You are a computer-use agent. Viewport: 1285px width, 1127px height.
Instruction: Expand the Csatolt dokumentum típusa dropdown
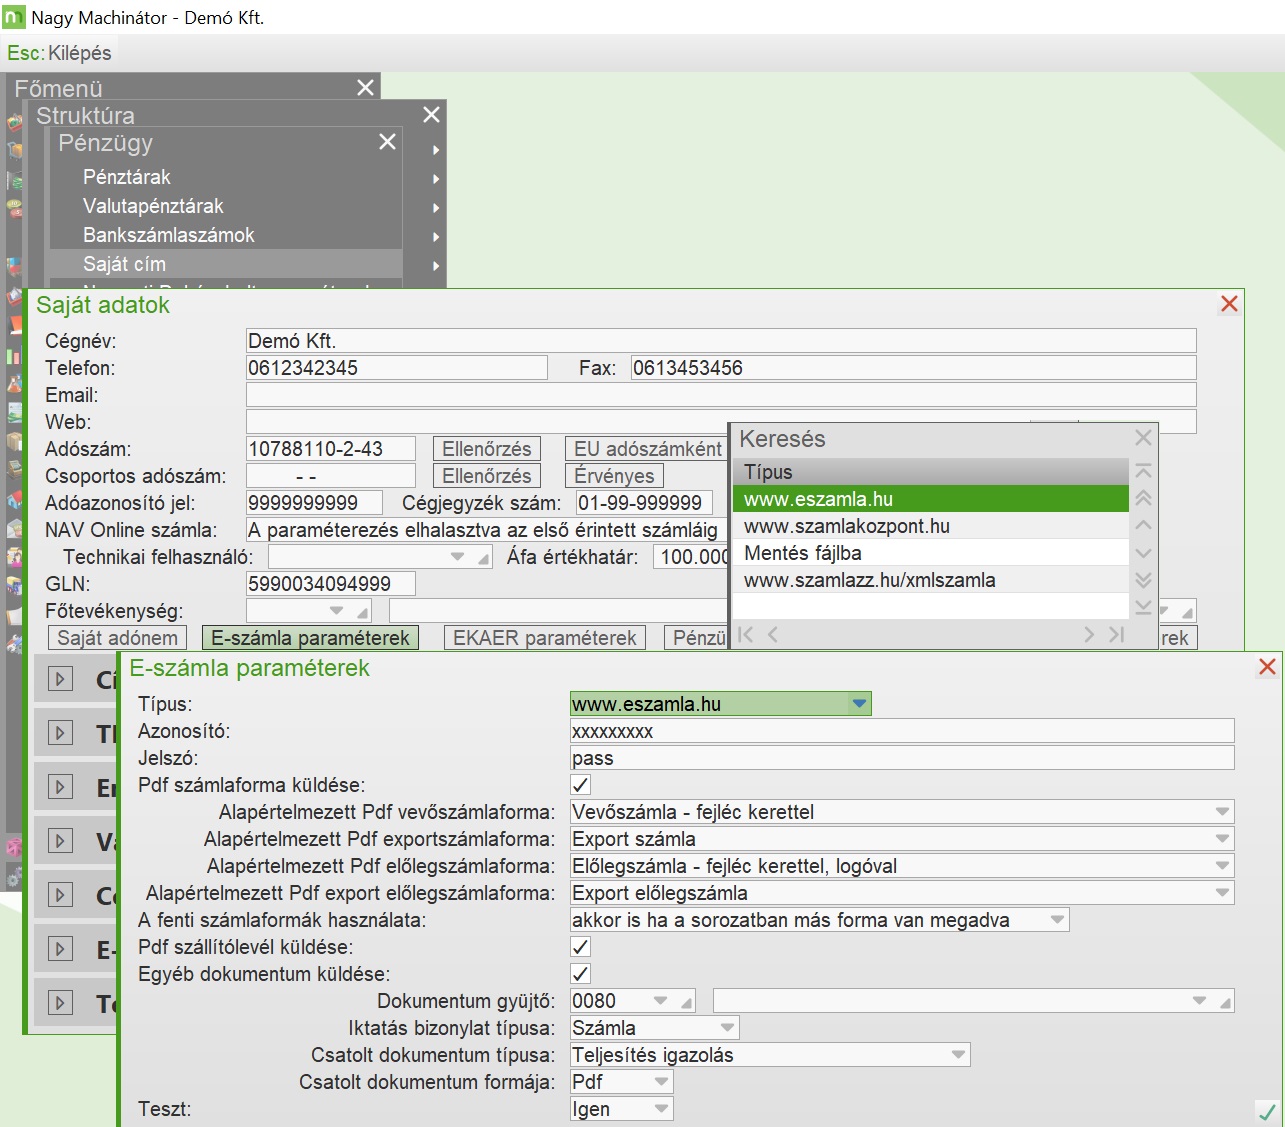coord(958,1055)
